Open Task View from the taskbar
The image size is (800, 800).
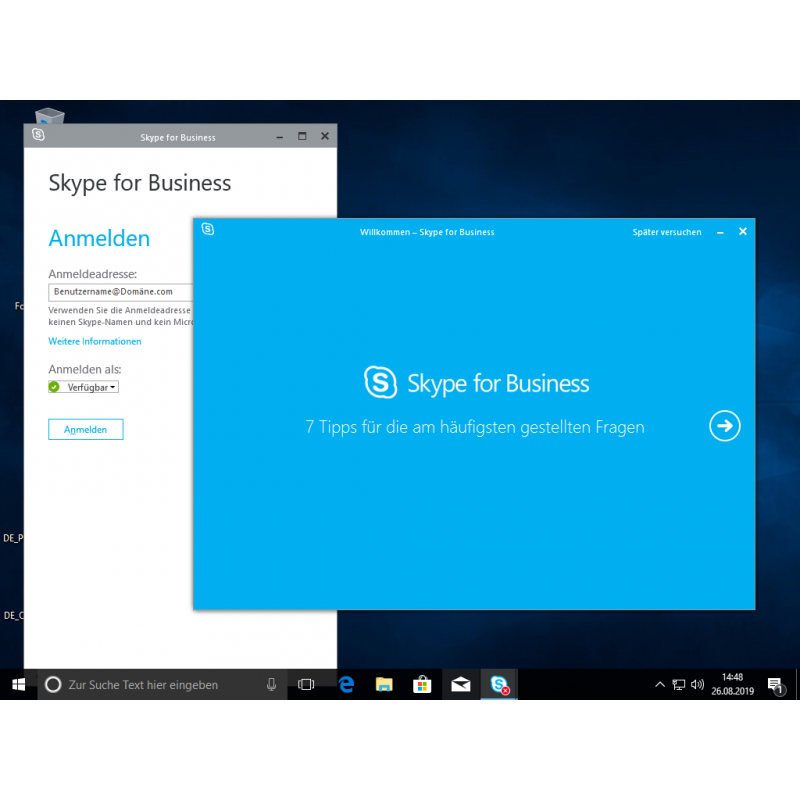point(306,684)
